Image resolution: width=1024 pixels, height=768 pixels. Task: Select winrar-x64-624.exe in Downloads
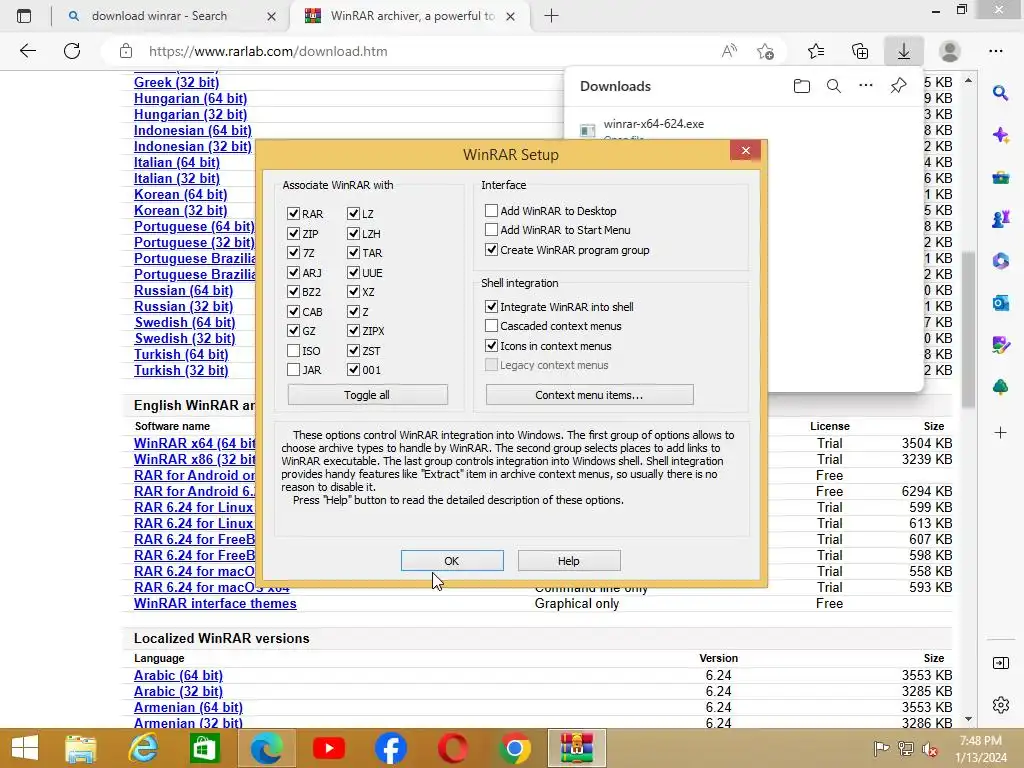point(654,124)
